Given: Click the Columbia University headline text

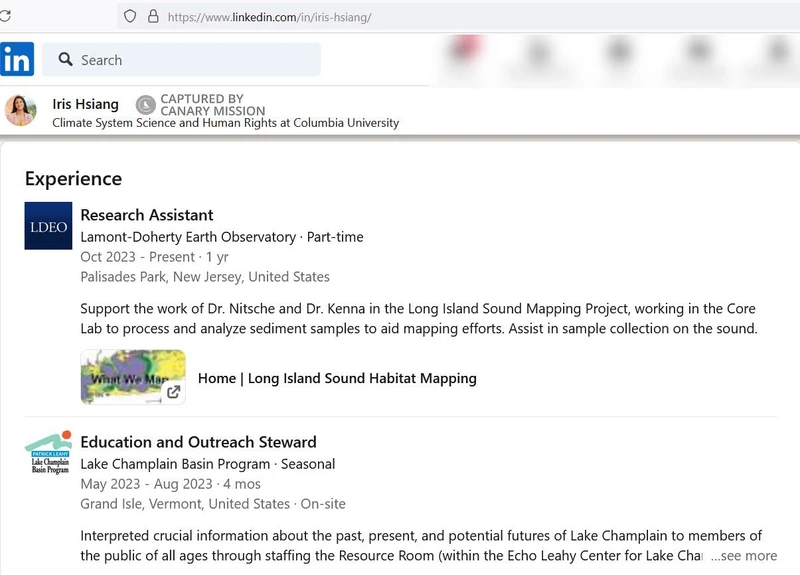Looking at the screenshot, I should click(226, 123).
